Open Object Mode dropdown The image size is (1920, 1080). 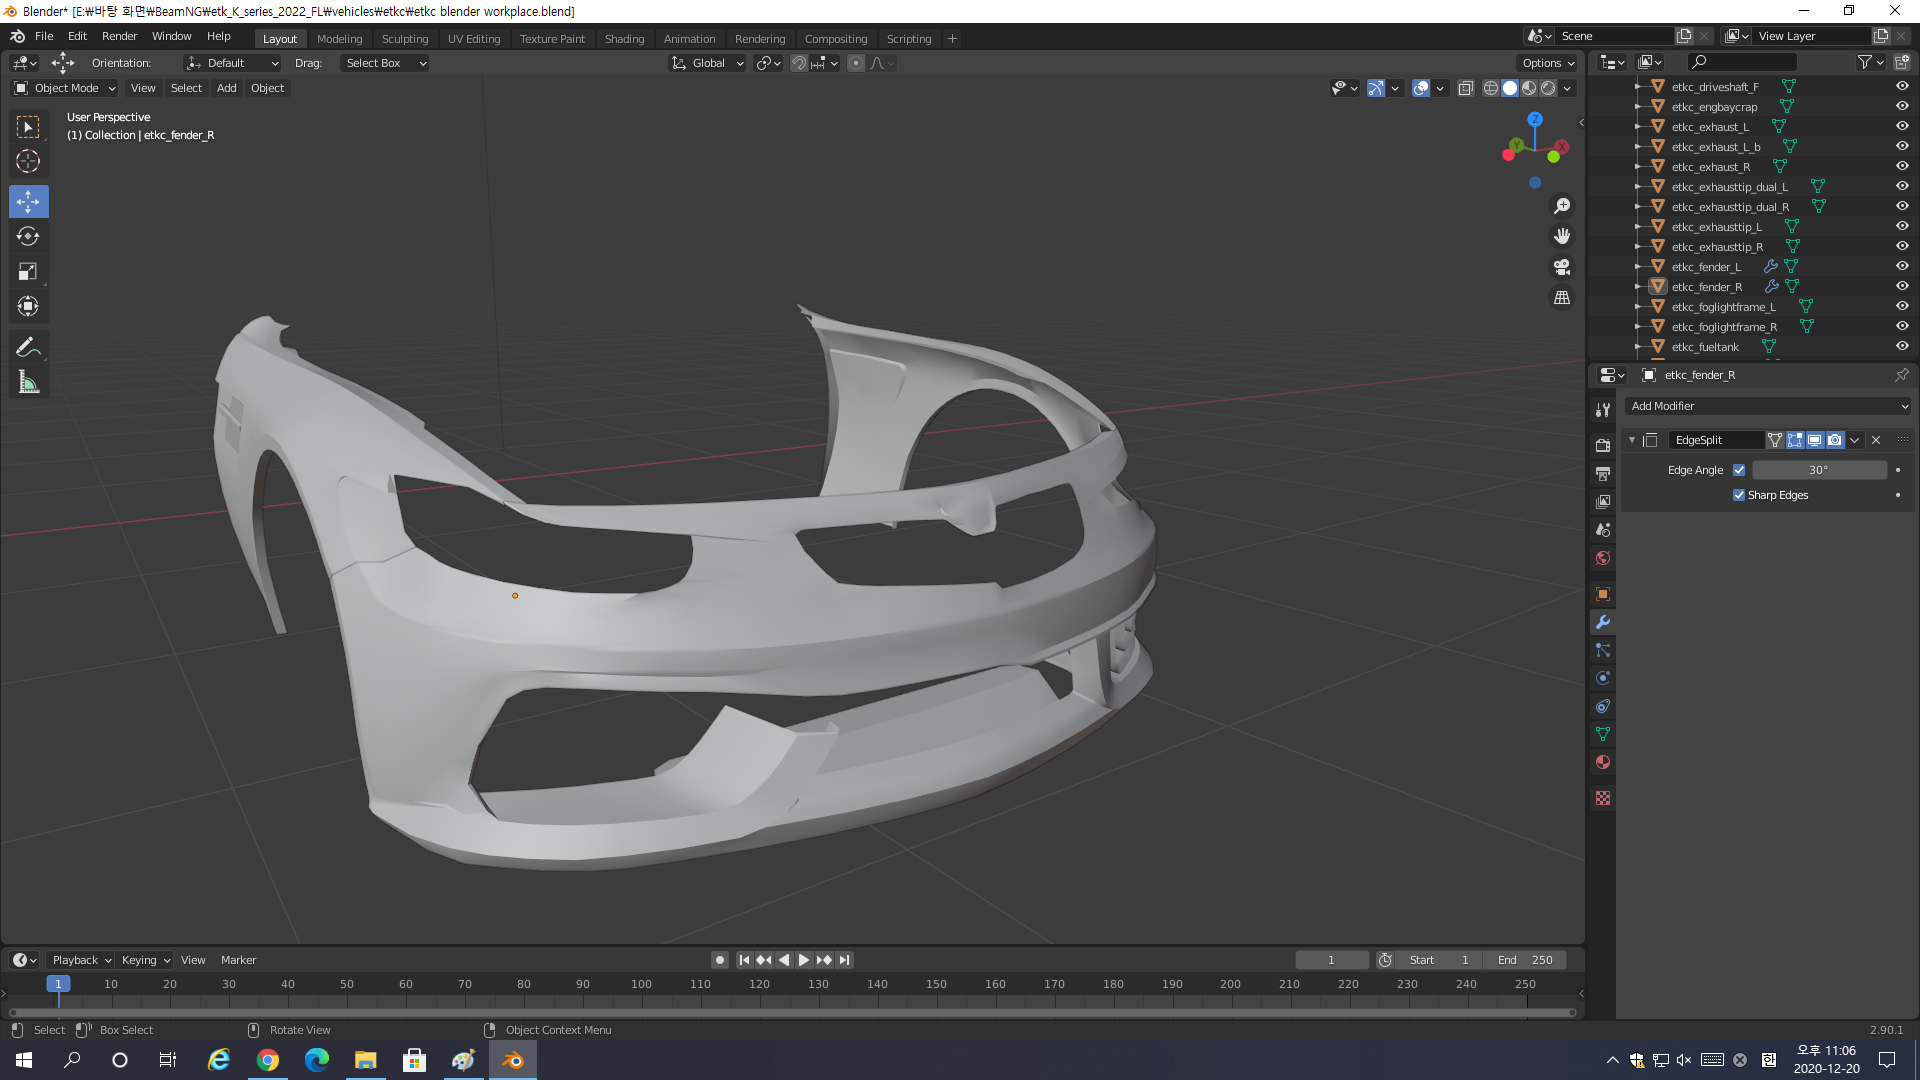66,88
